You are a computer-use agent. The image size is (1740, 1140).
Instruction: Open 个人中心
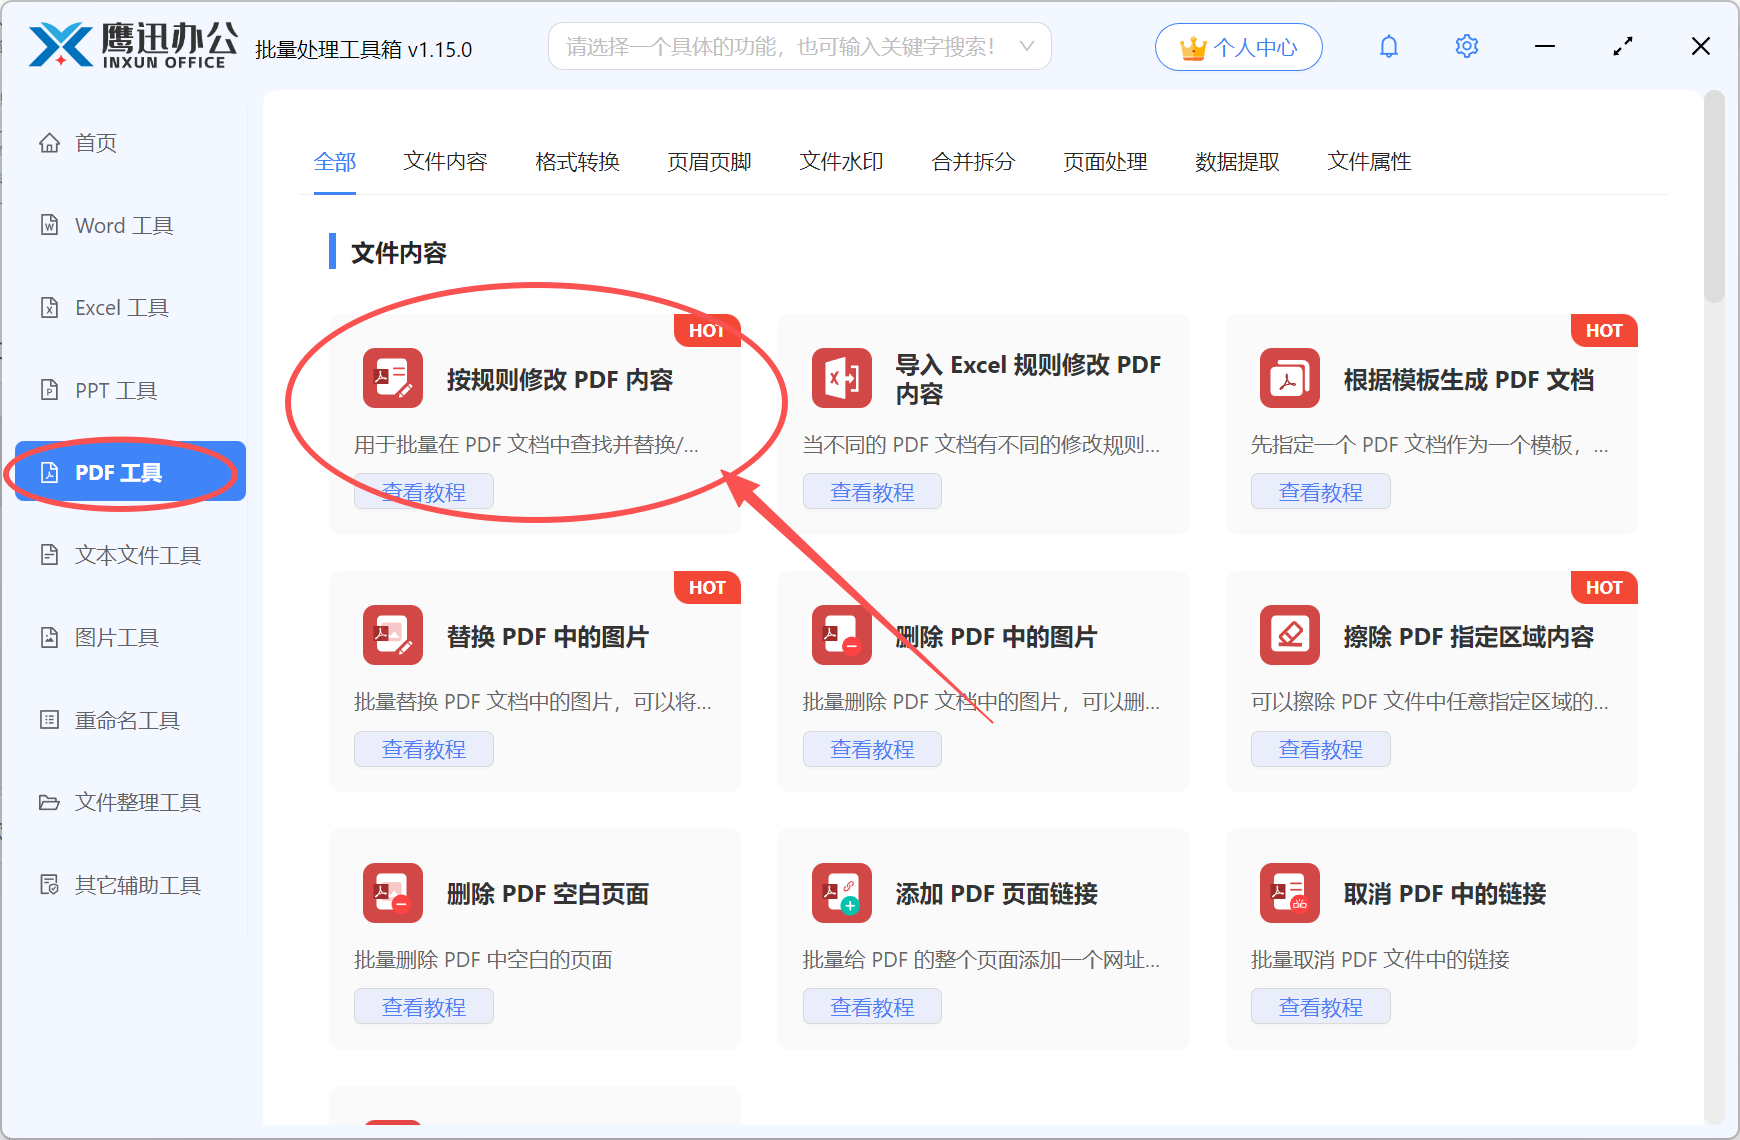coord(1239,46)
